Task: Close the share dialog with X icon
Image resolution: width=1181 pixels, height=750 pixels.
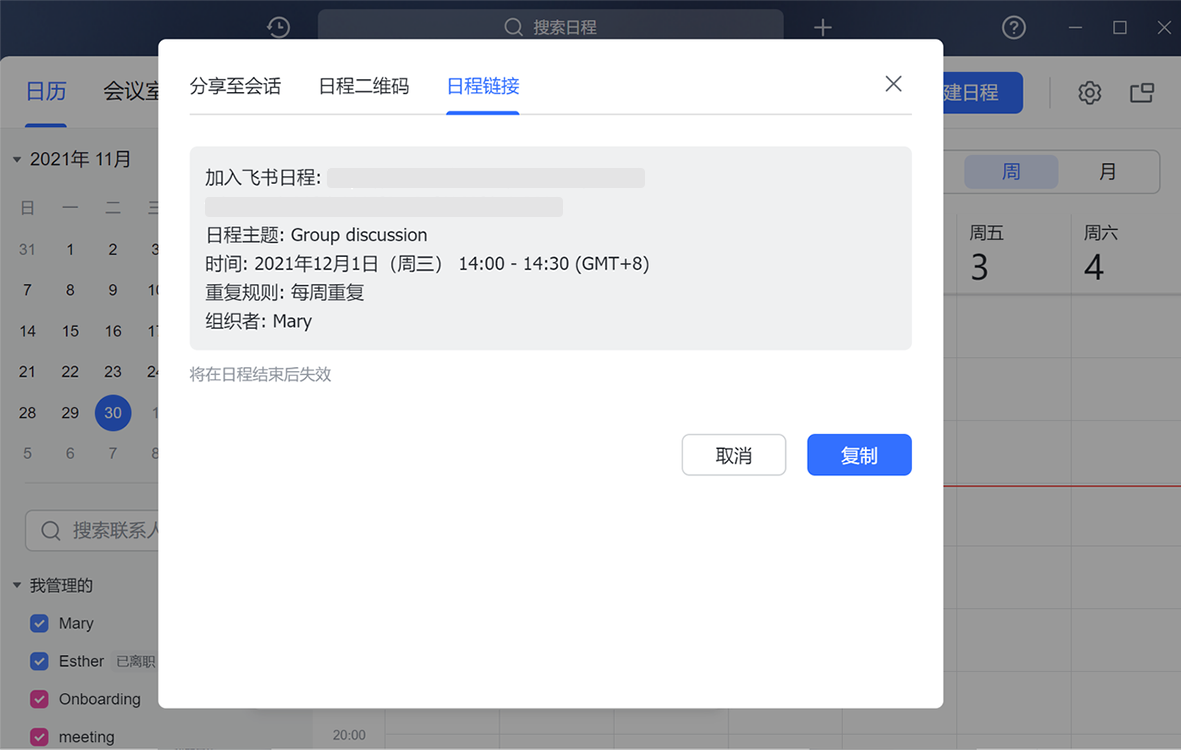Action: 893,84
